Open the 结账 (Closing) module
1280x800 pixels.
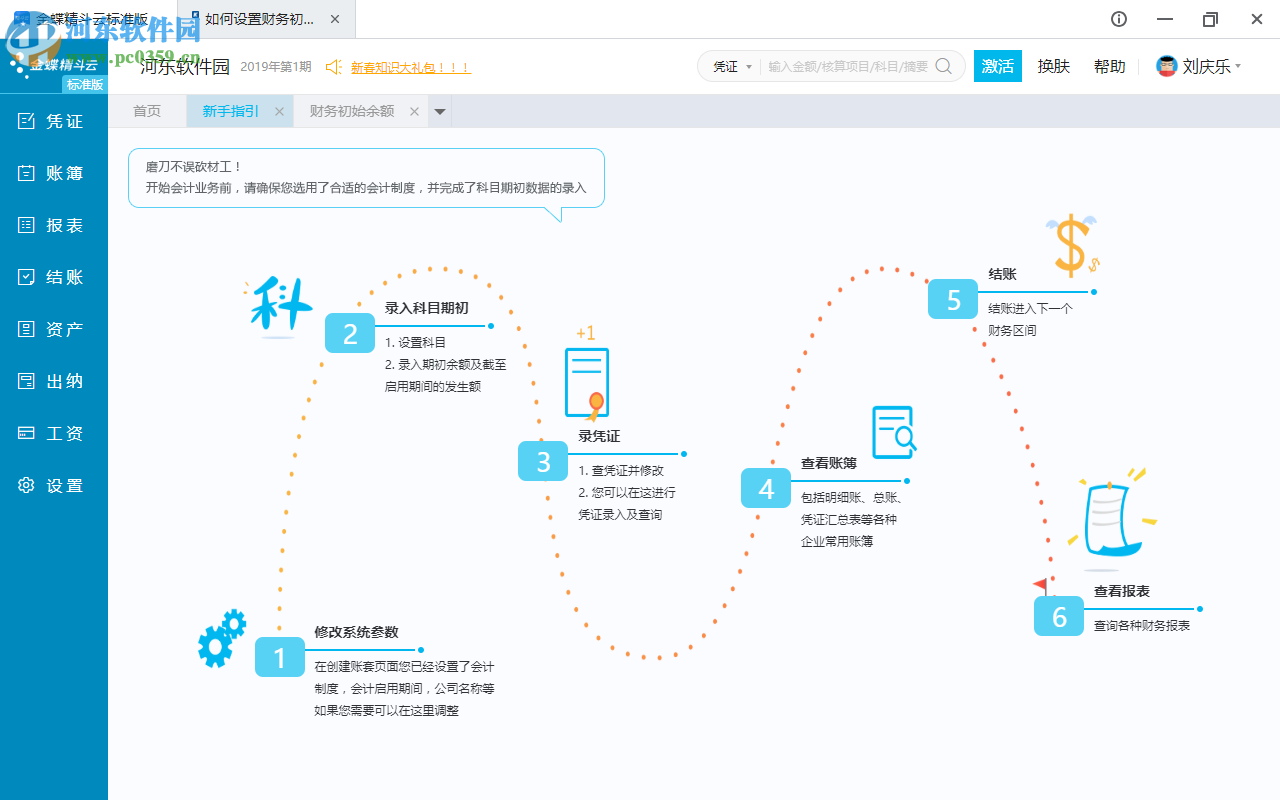click(x=54, y=277)
